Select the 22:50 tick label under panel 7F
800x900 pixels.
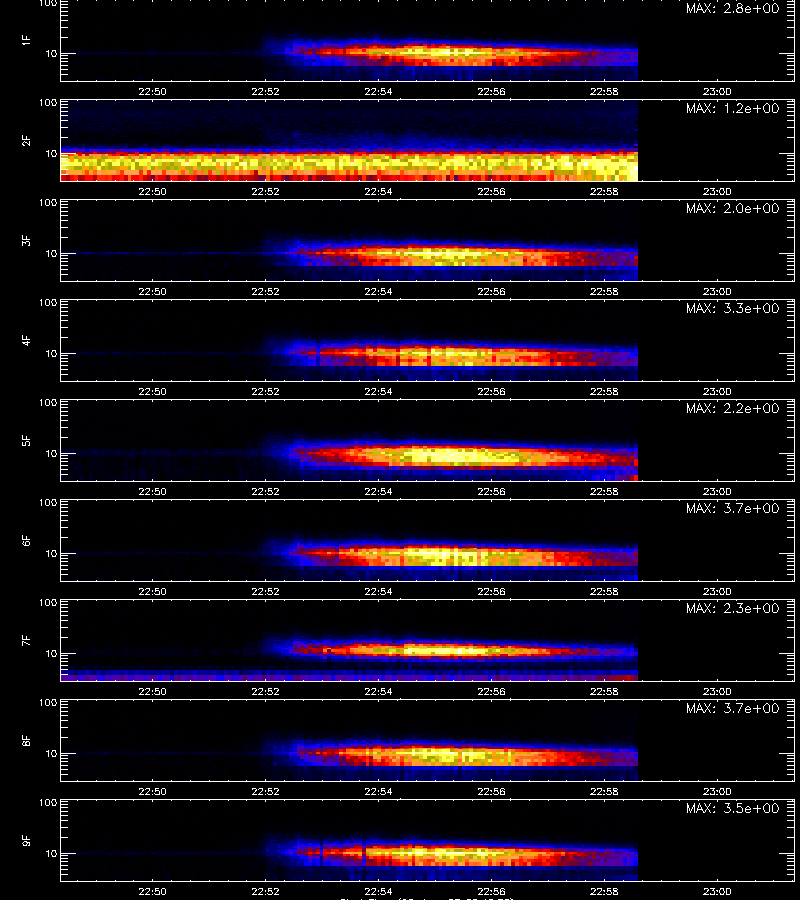(x=152, y=691)
